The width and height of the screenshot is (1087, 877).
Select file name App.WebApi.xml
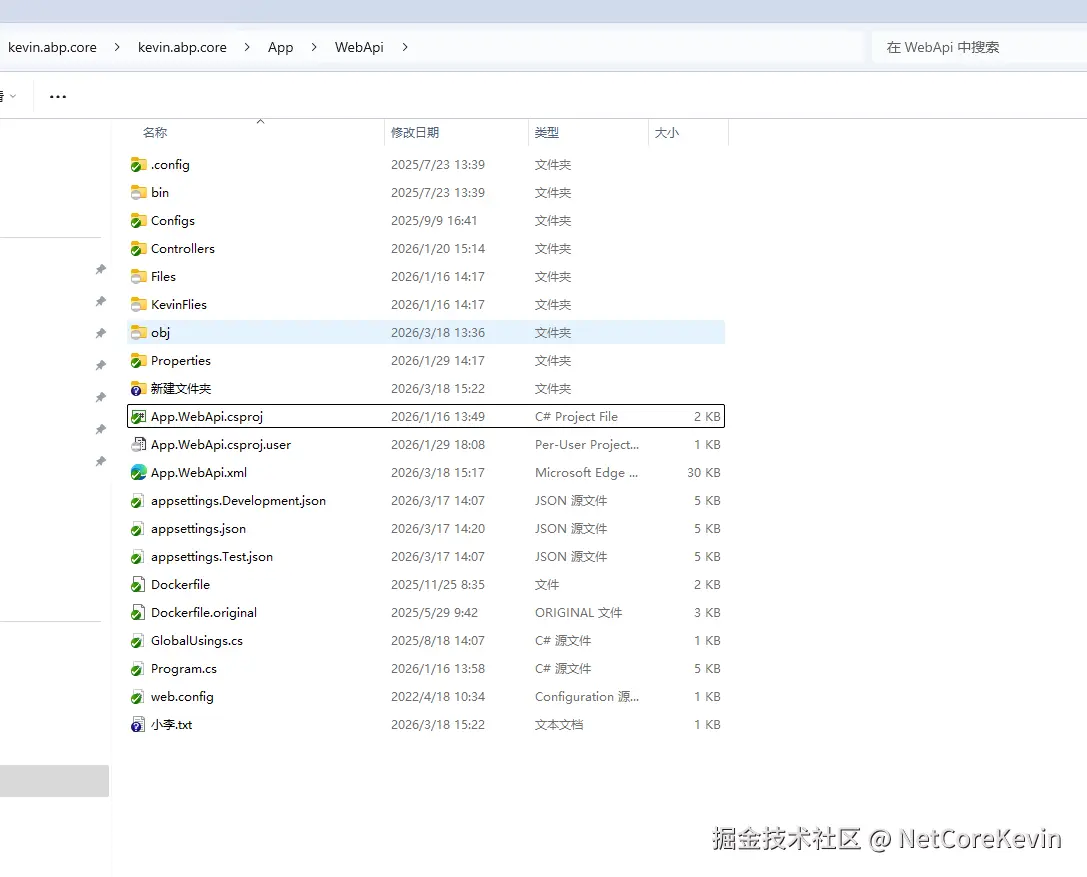[199, 473]
